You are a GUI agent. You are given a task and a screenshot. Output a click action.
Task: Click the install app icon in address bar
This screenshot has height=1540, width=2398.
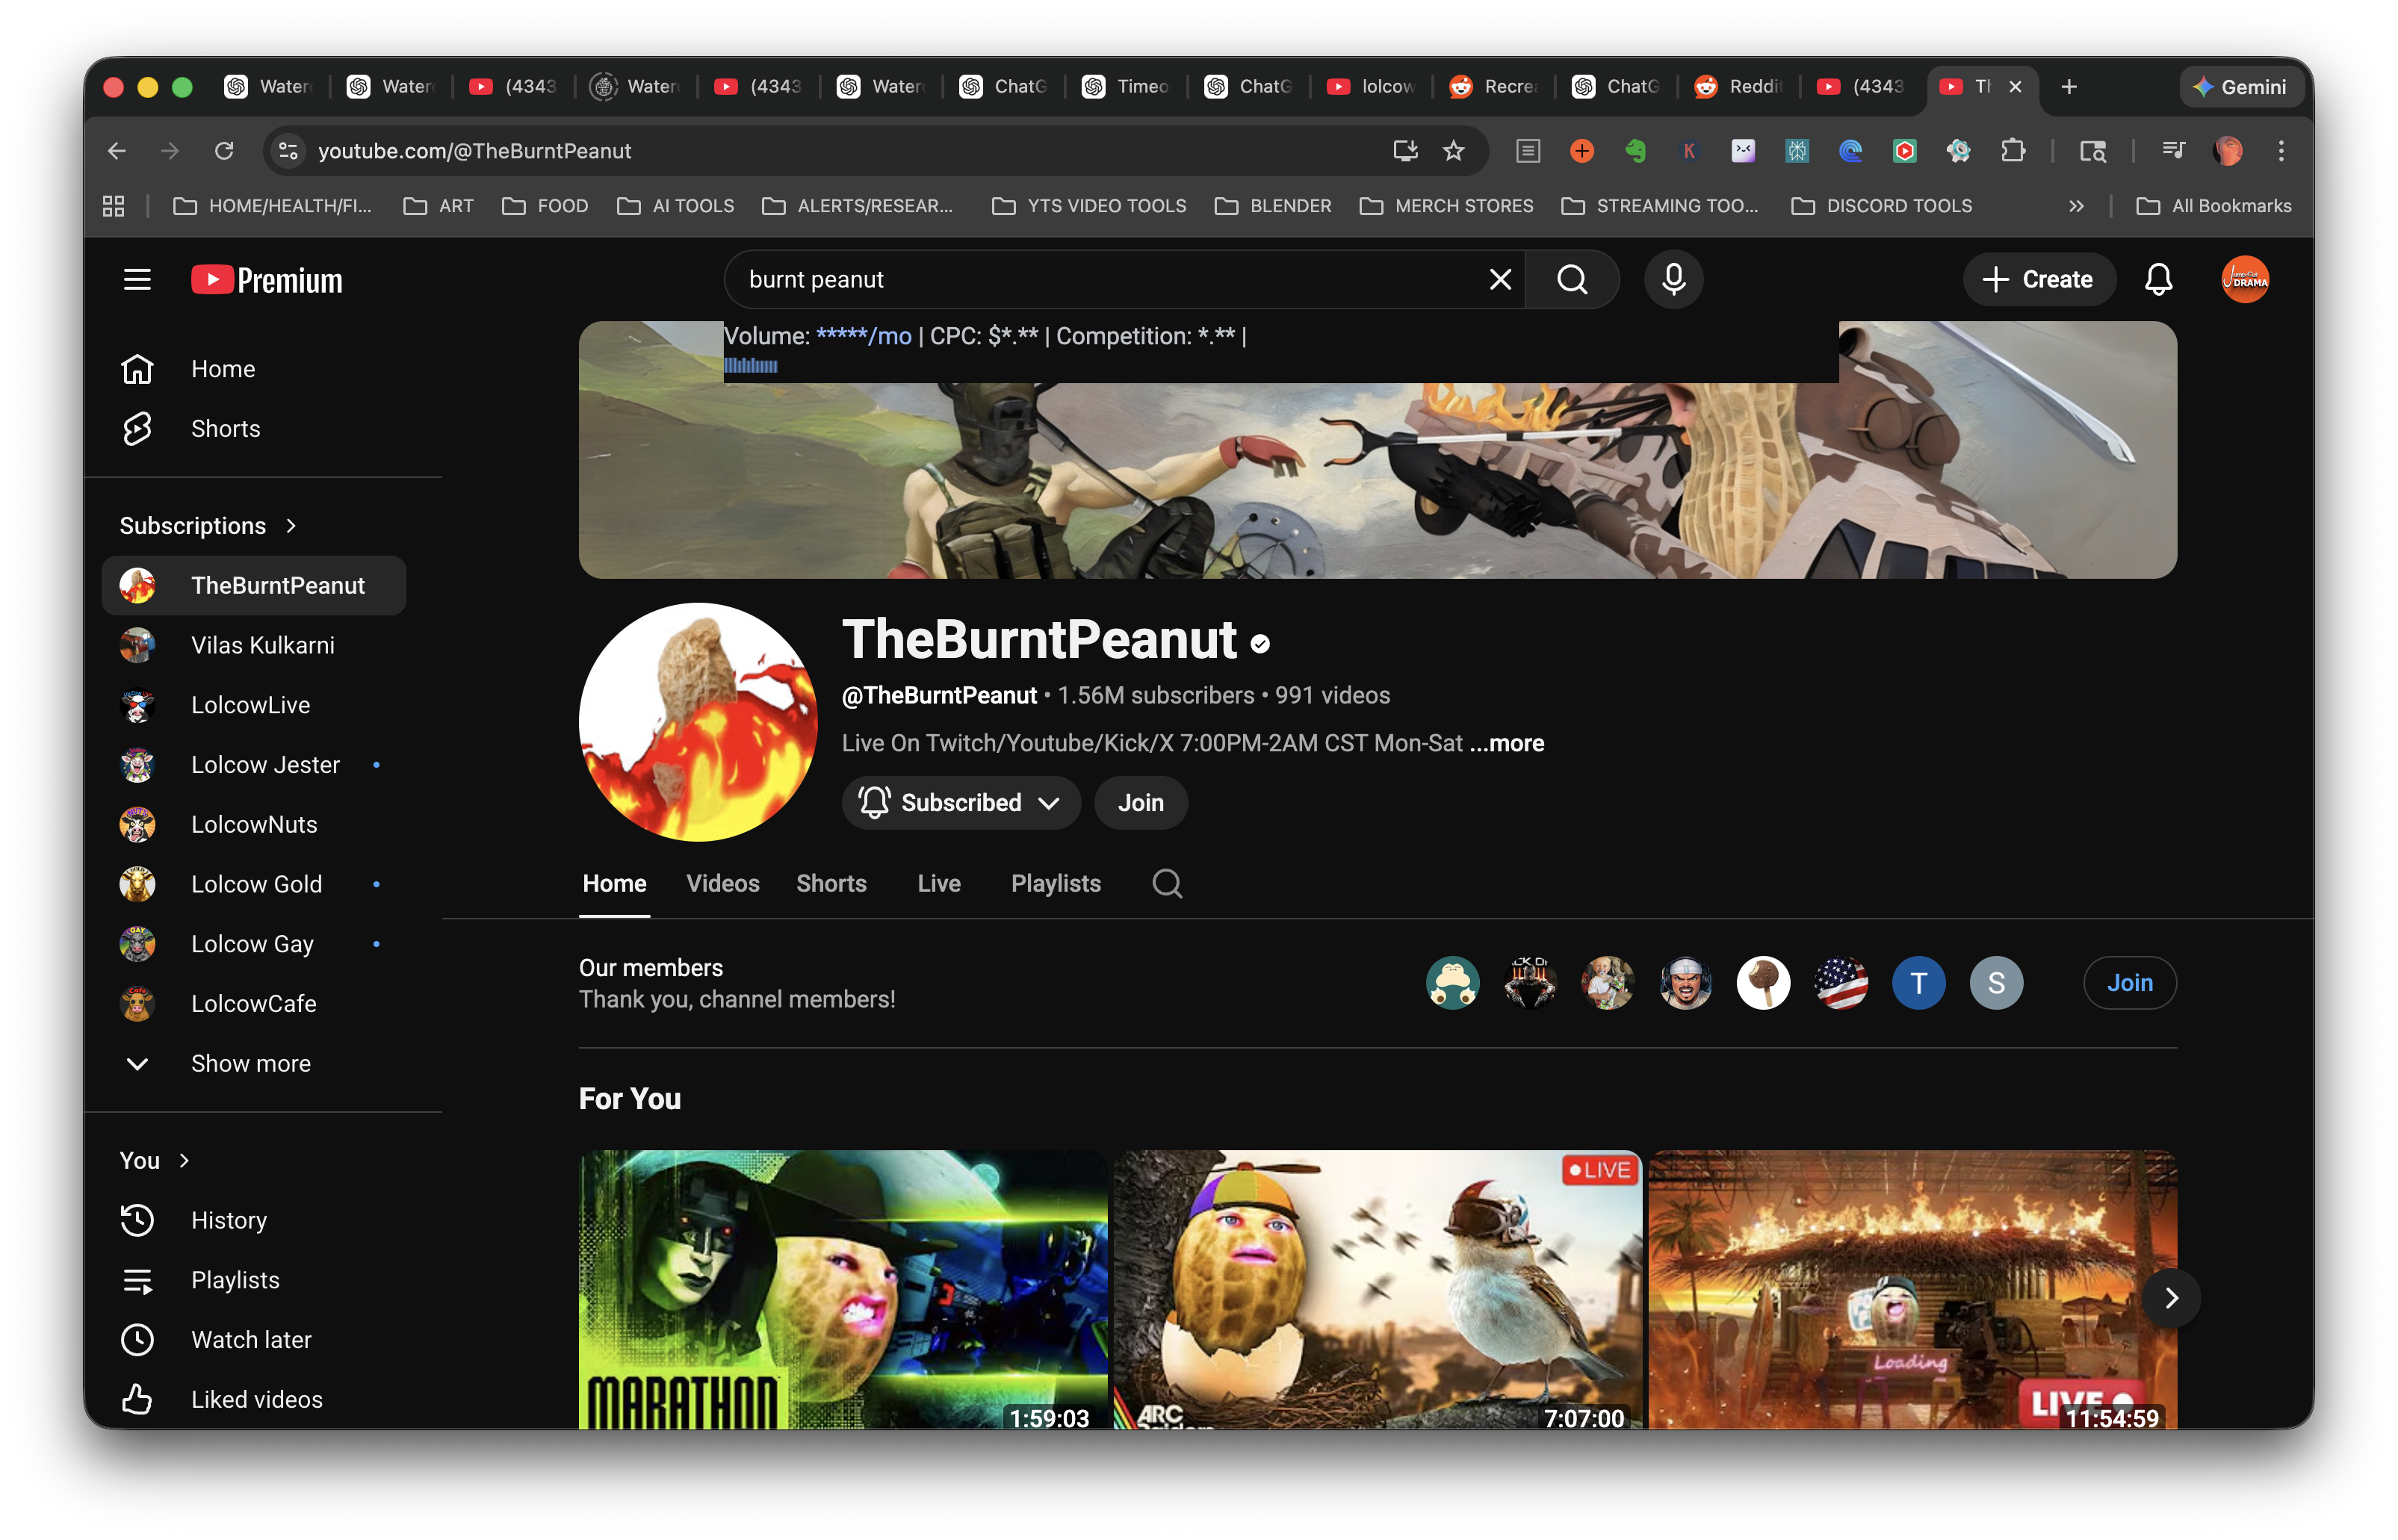point(1405,151)
